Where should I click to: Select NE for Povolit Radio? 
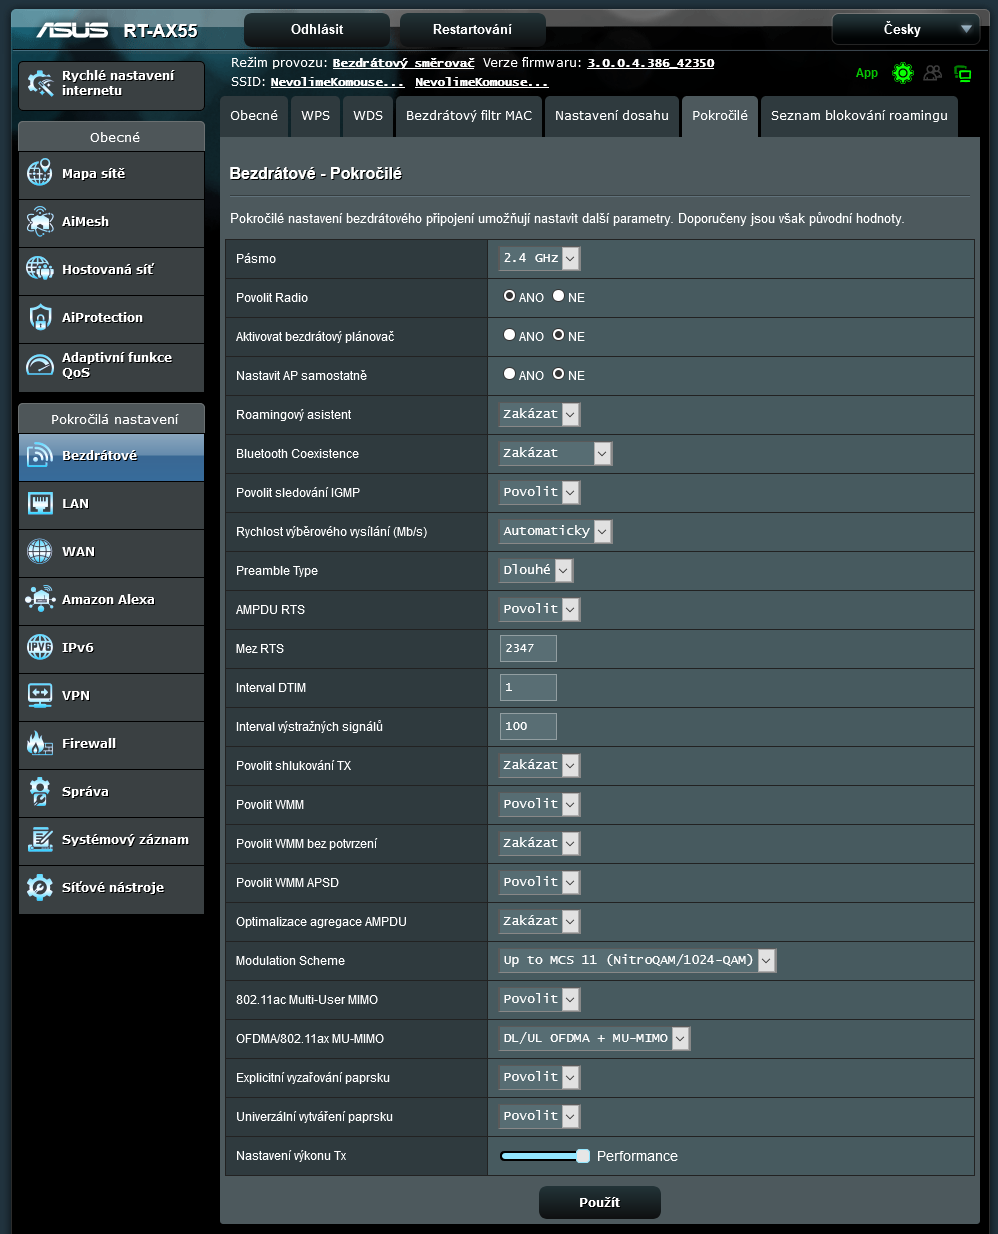(559, 296)
